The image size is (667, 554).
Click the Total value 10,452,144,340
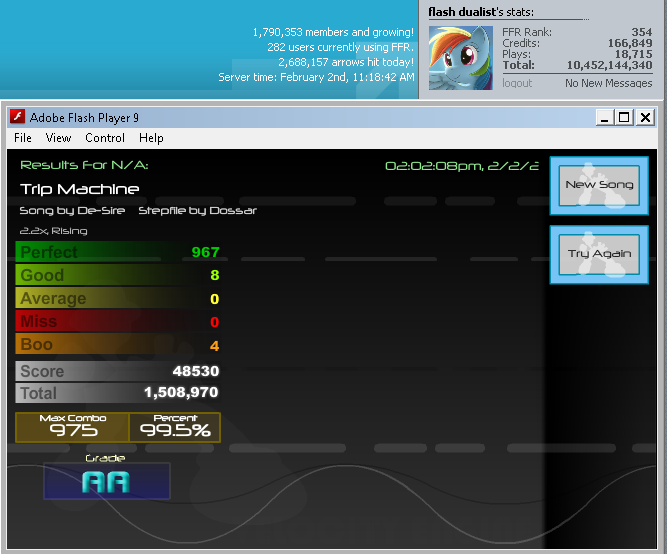click(x=609, y=65)
